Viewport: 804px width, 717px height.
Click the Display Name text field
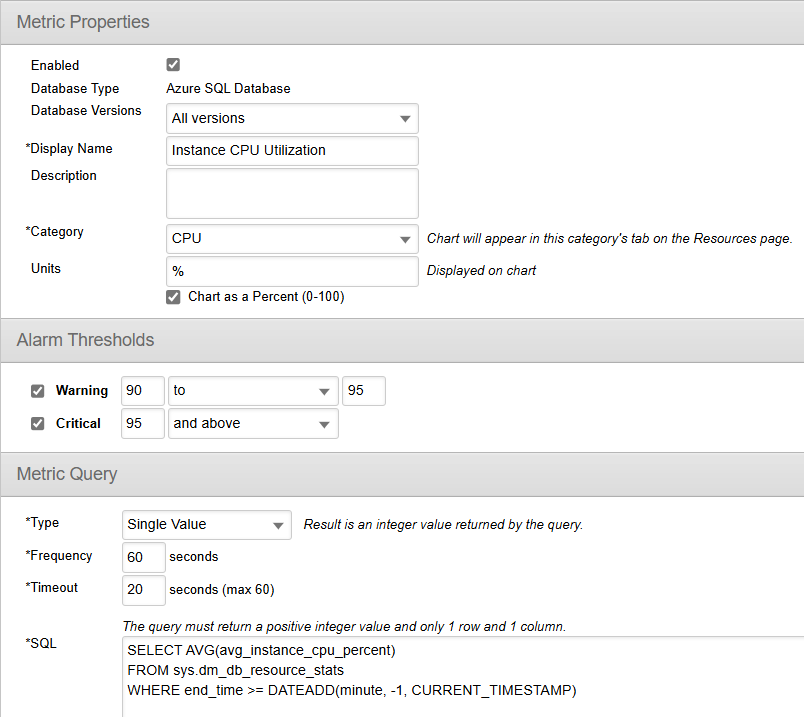(x=292, y=151)
